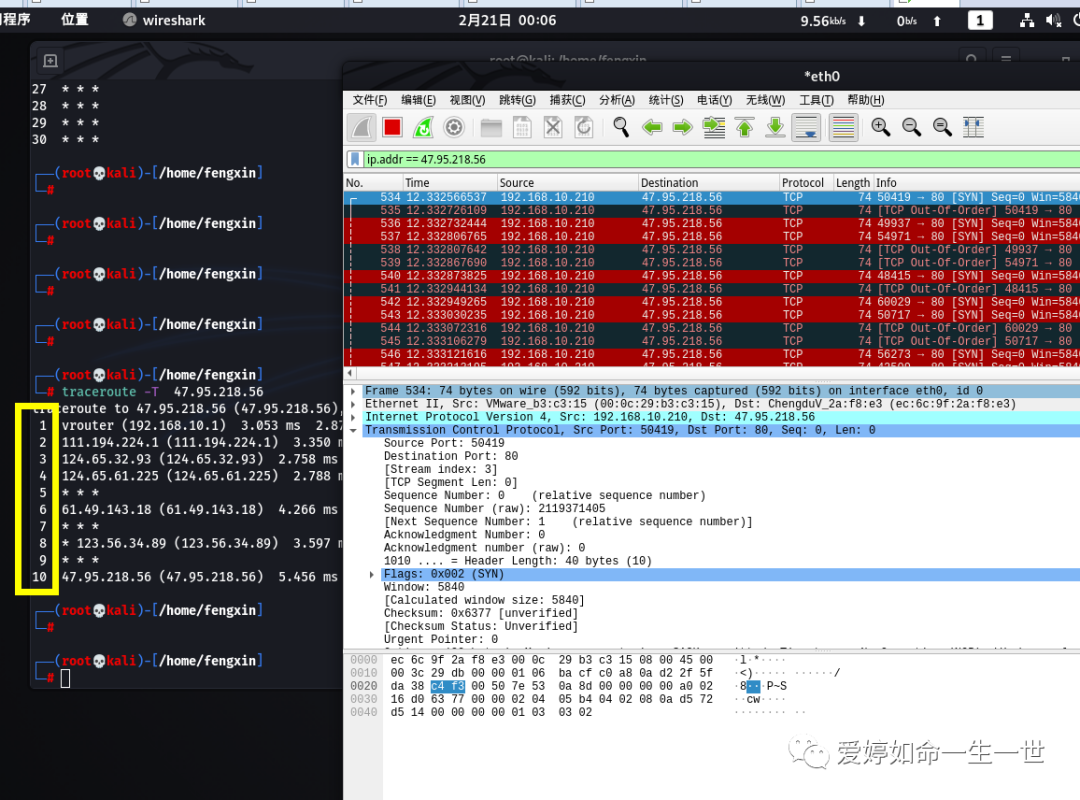The height and width of the screenshot is (800, 1080).
Task: Collapse the Transmission Control Protocol section
Action: pos(353,430)
